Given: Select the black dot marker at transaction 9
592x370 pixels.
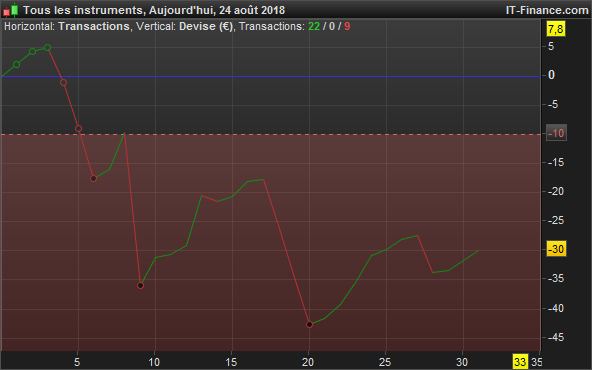Looking at the screenshot, I should (x=140, y=285).
